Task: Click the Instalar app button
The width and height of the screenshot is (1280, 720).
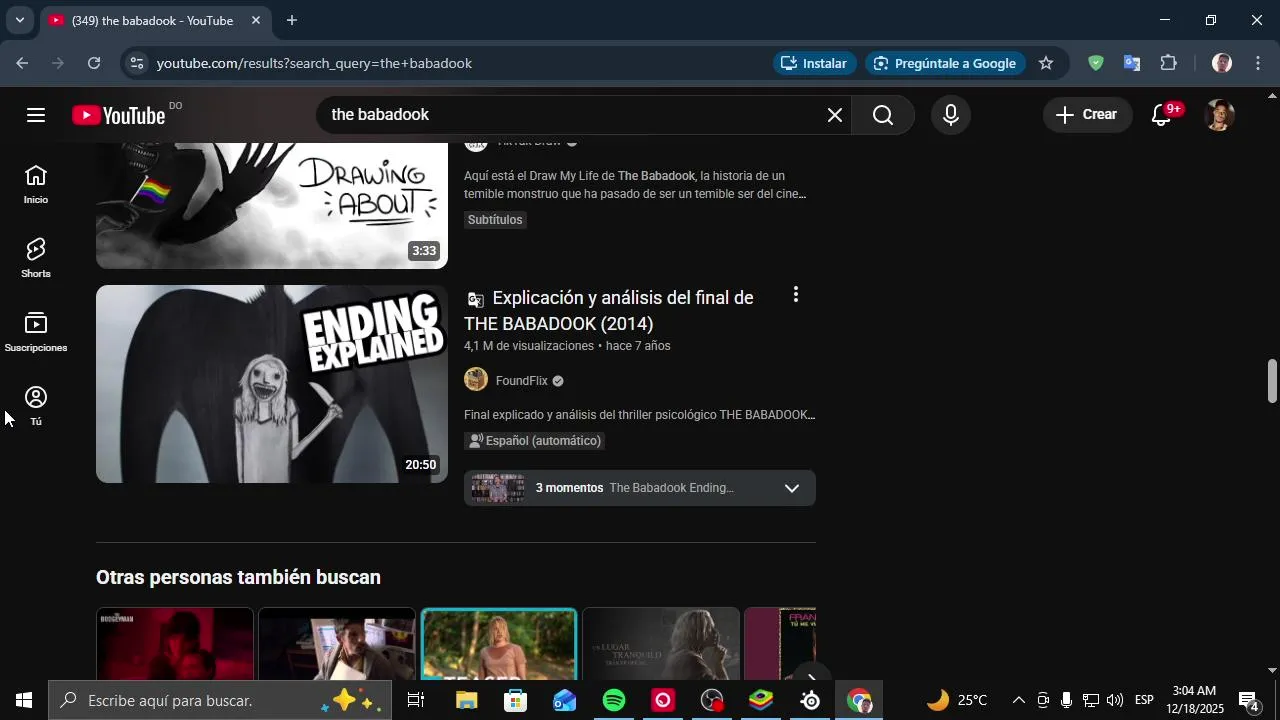Action: click(x=815, y=63)
